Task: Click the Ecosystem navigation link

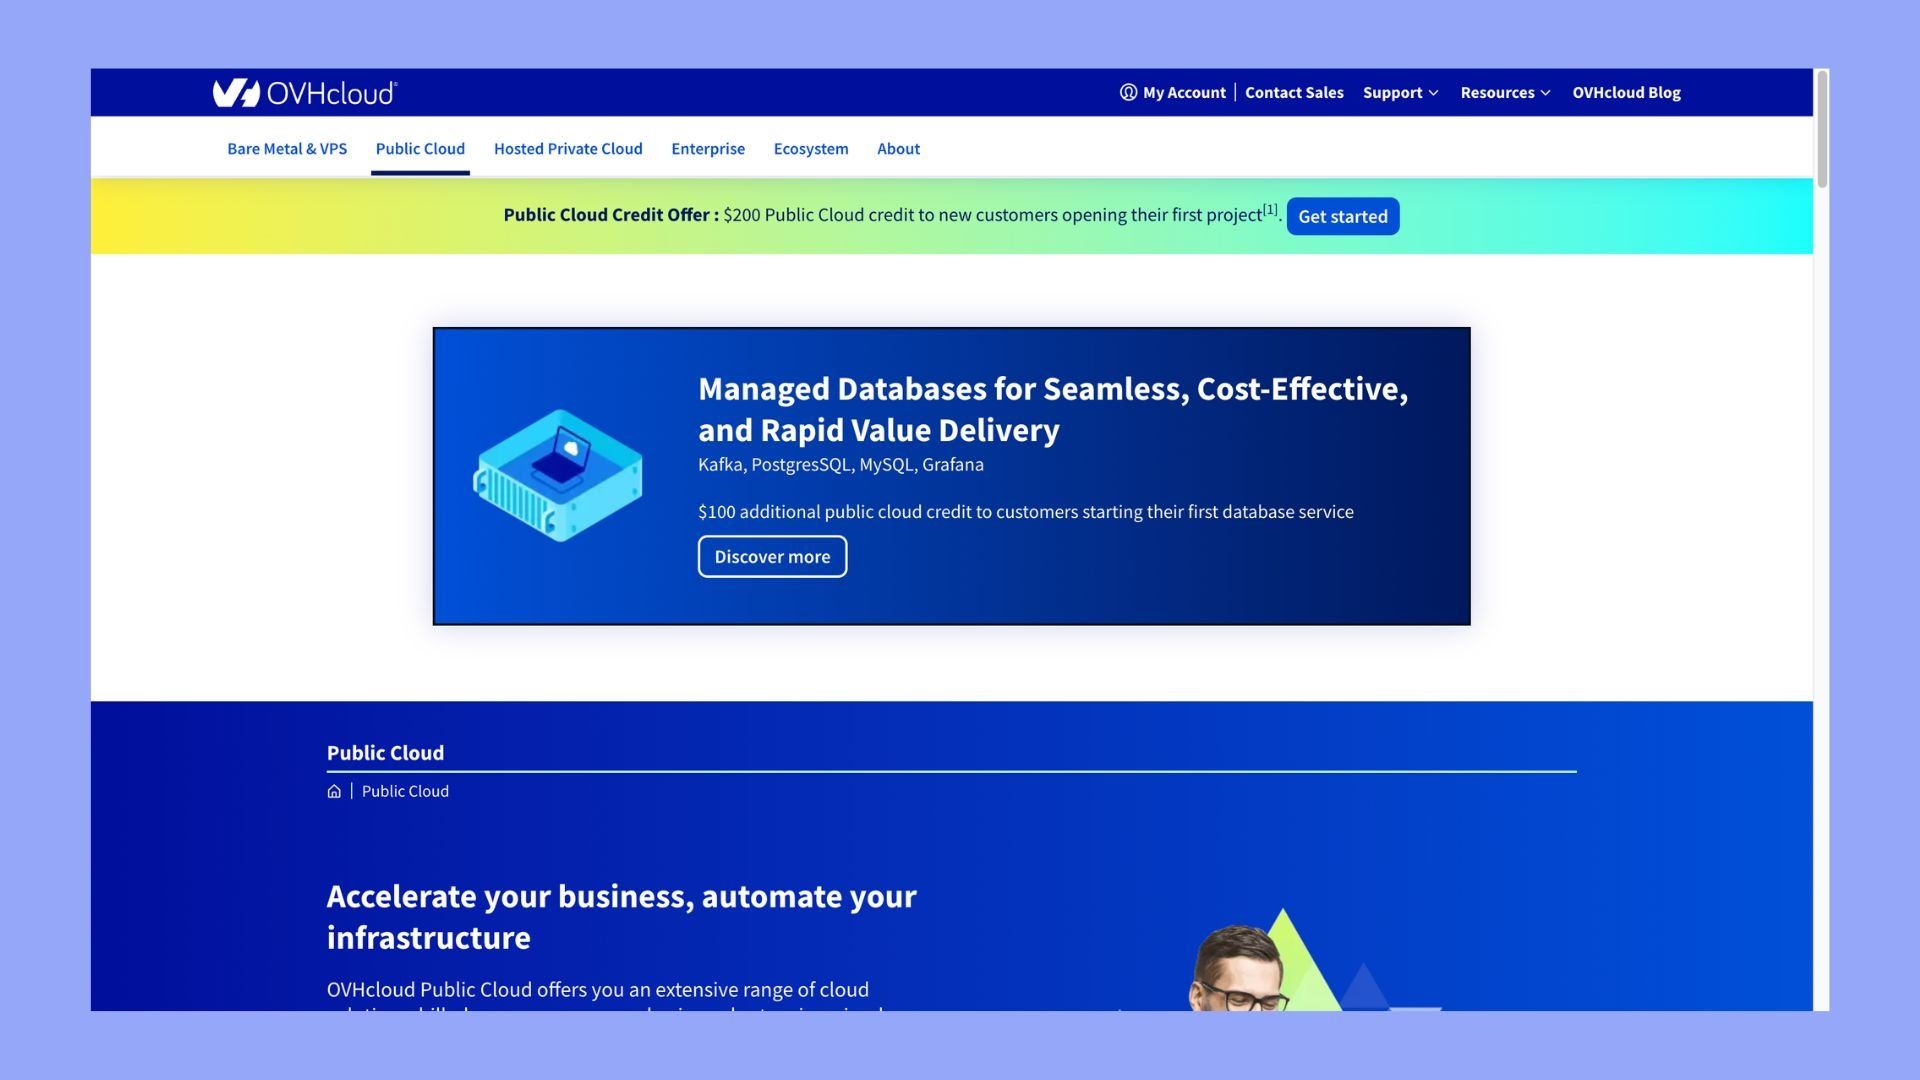Action: pos(811,148)
